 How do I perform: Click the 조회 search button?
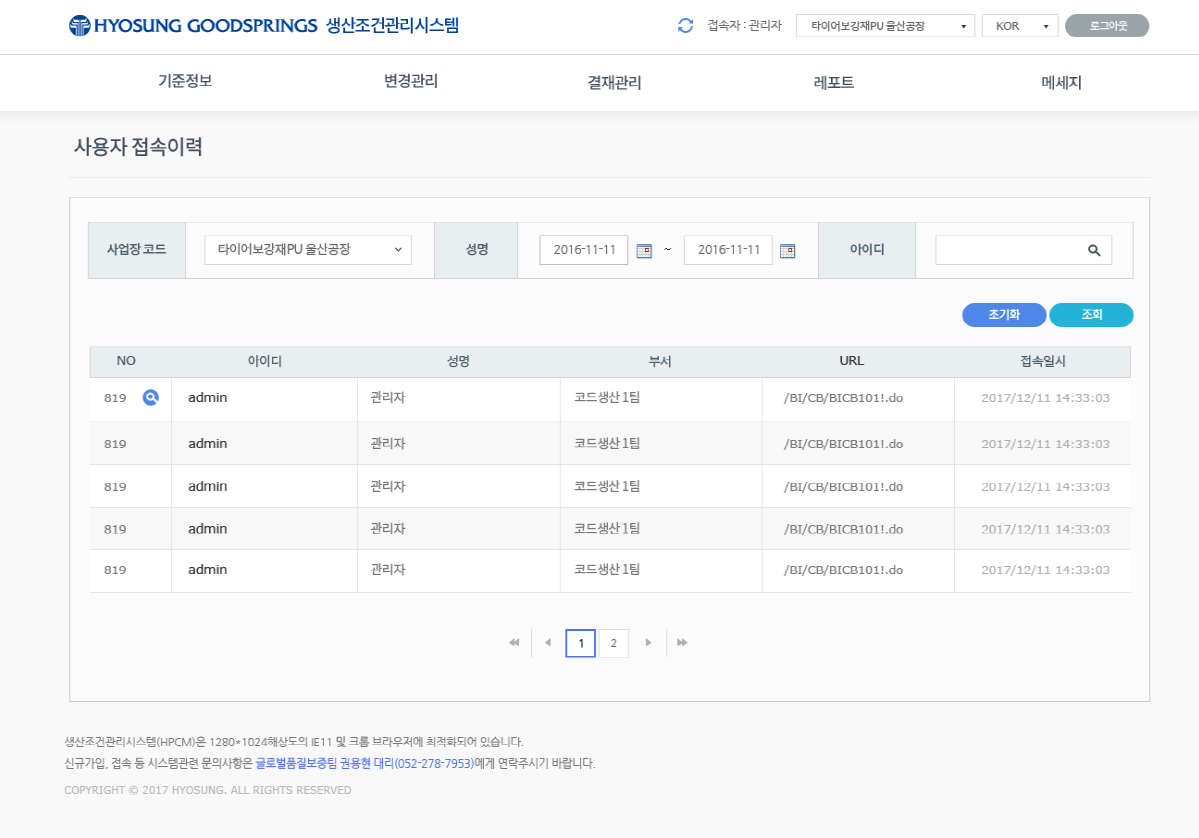click(x=1090, y=314)
